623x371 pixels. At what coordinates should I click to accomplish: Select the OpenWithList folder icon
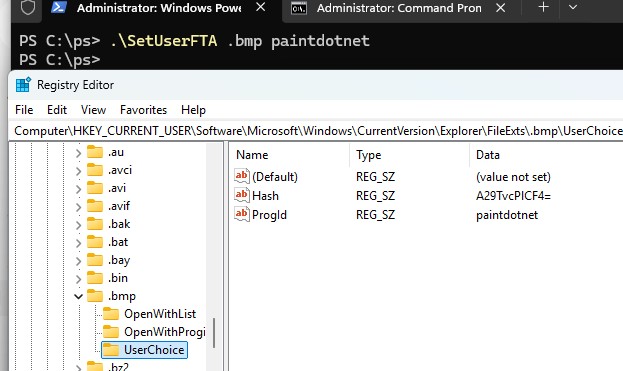point(111,314)
